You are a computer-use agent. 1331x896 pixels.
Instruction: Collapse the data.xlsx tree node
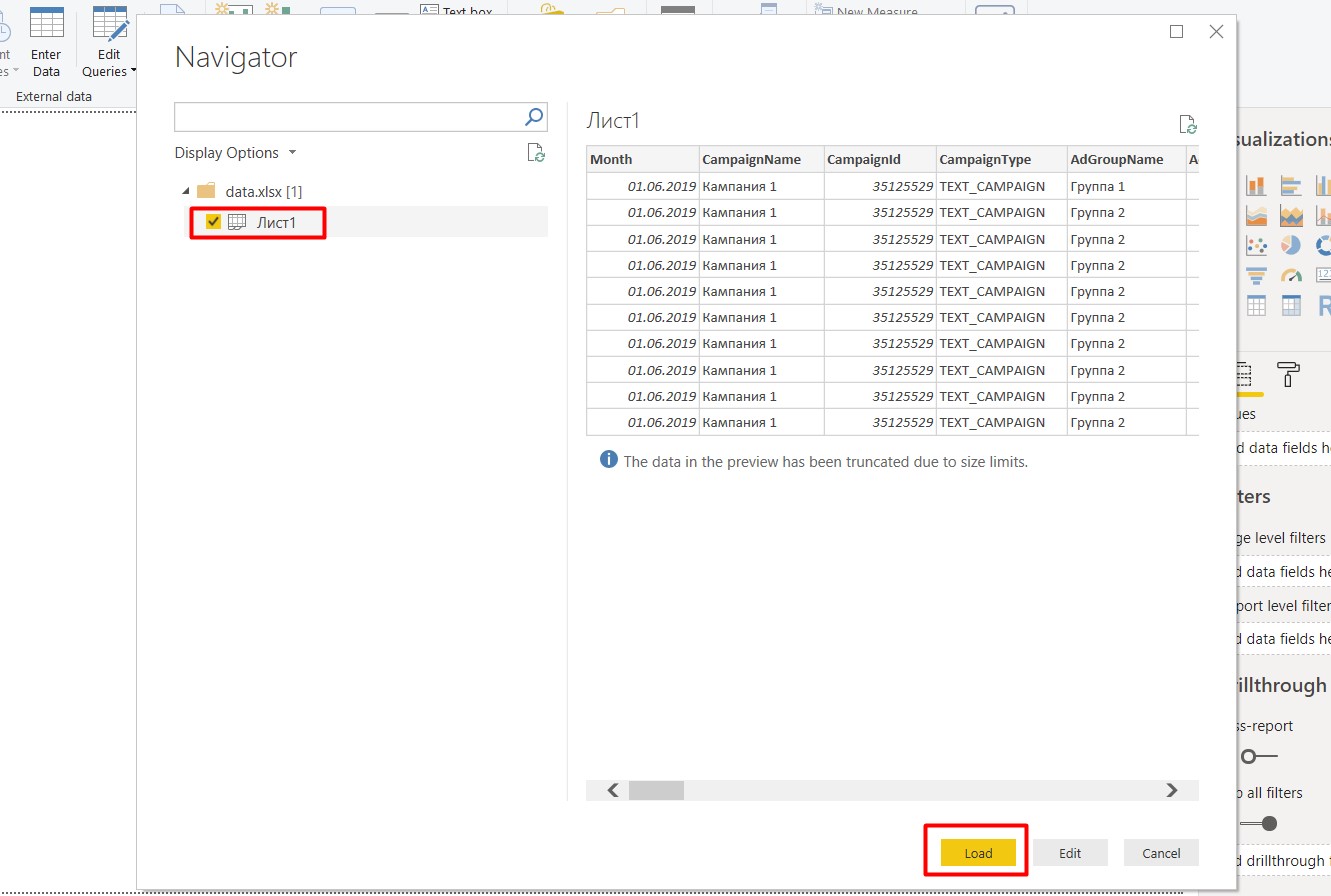[186, 191]
